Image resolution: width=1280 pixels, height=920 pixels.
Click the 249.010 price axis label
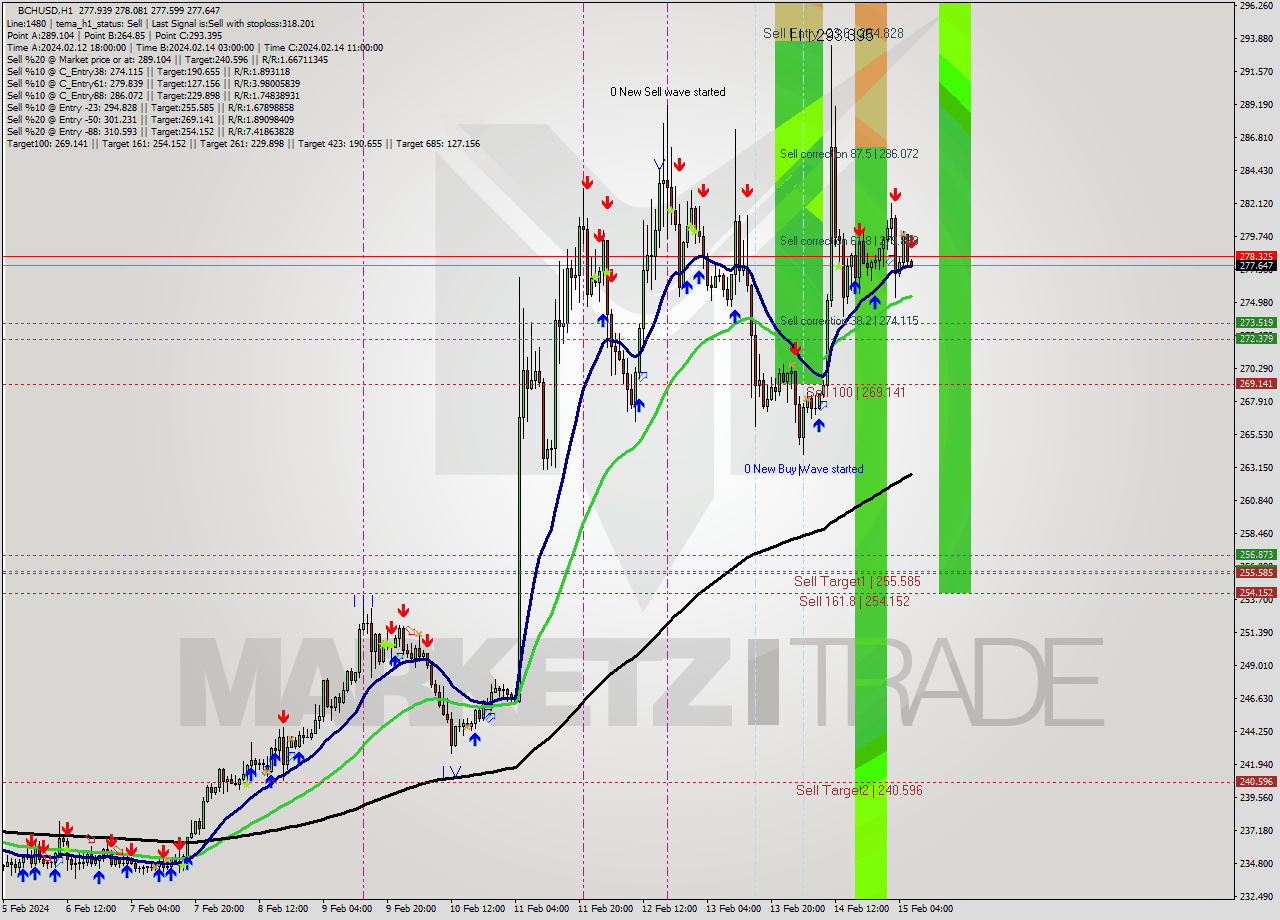1256,666
